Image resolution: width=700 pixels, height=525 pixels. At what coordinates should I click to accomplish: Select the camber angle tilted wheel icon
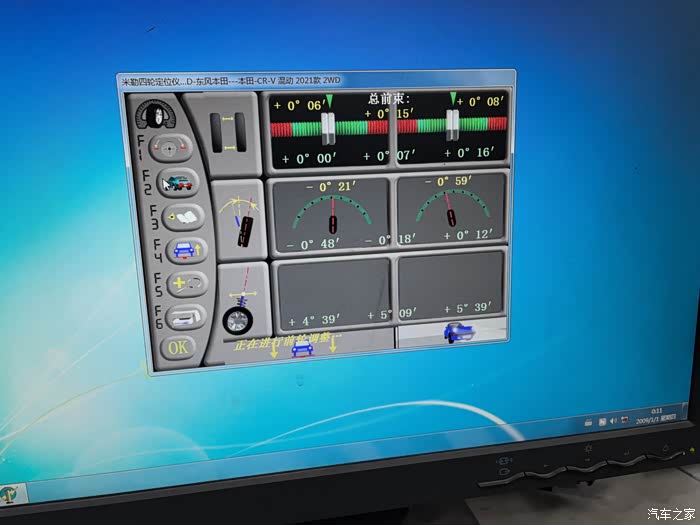coord(242,222)
